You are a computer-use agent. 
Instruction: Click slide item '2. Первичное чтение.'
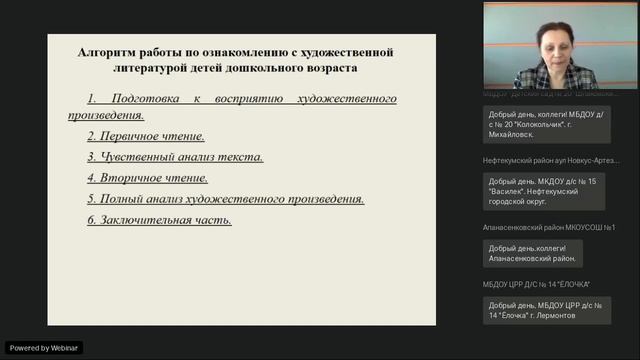pos(146,136)
